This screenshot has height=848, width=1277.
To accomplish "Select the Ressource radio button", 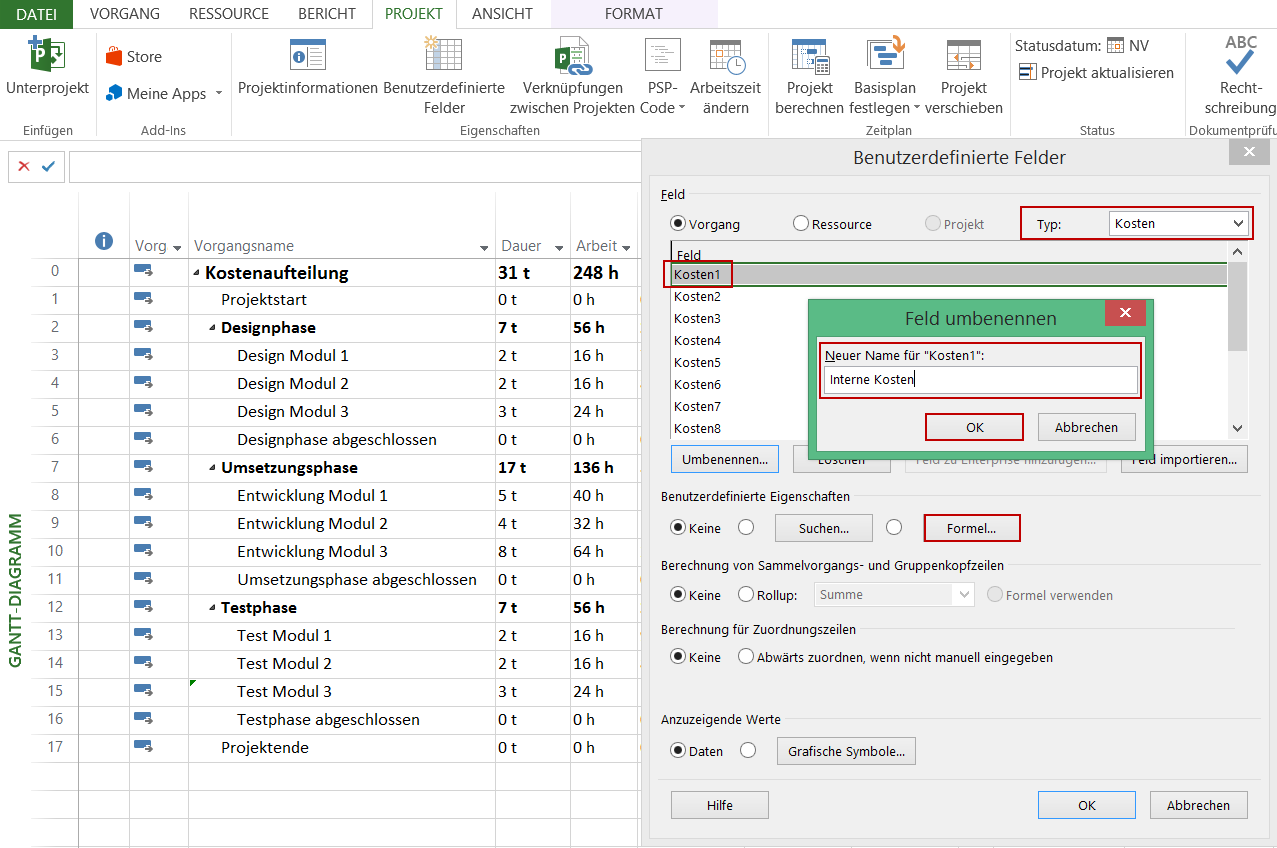I will pyautogui.click(x=801, y=224).
